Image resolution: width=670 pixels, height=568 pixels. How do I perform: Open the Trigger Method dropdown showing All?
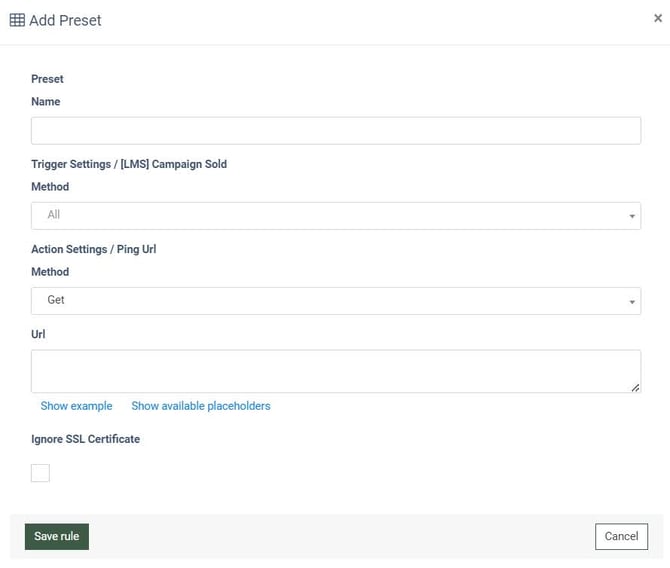[x=335, y=215]
